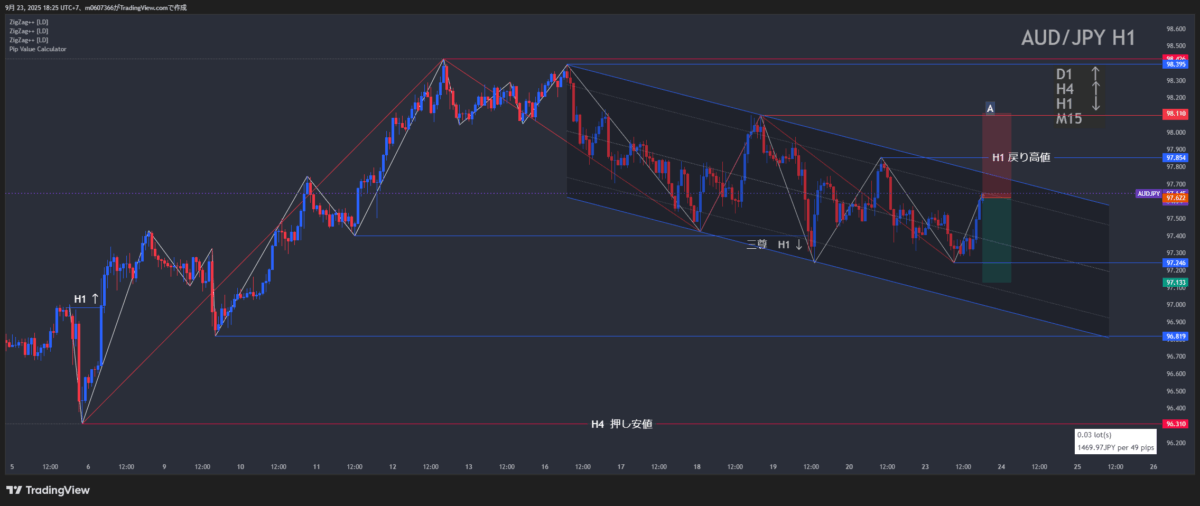The image size is (1200, 506).
Task: Click the blue 97.854 price label
Action: 1175,157
